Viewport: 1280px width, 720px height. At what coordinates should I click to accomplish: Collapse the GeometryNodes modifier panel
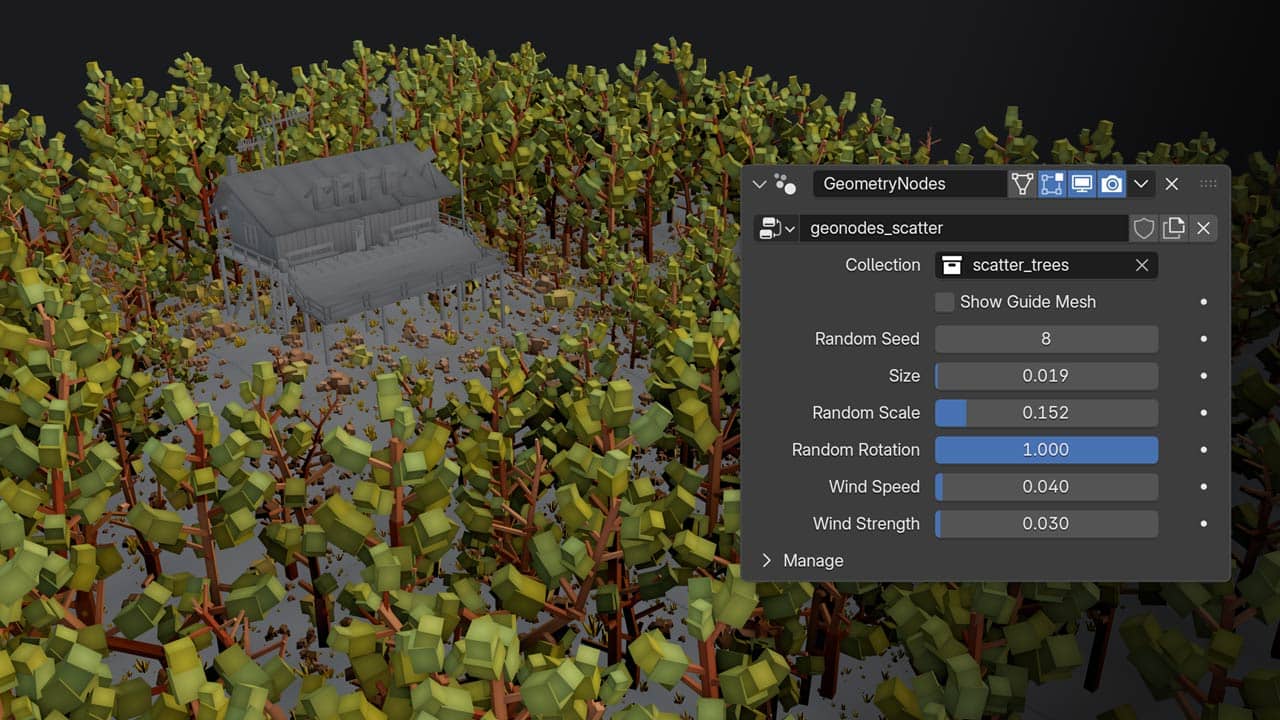click(759, 184)
